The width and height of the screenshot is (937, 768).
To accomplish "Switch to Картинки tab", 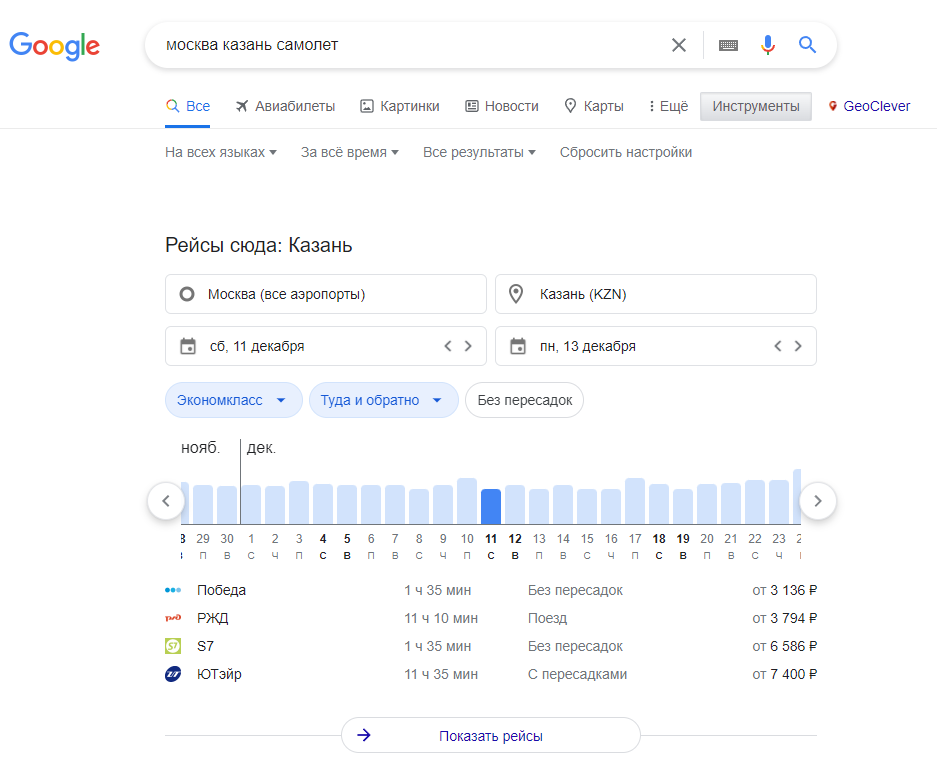I will click(400, 106).
